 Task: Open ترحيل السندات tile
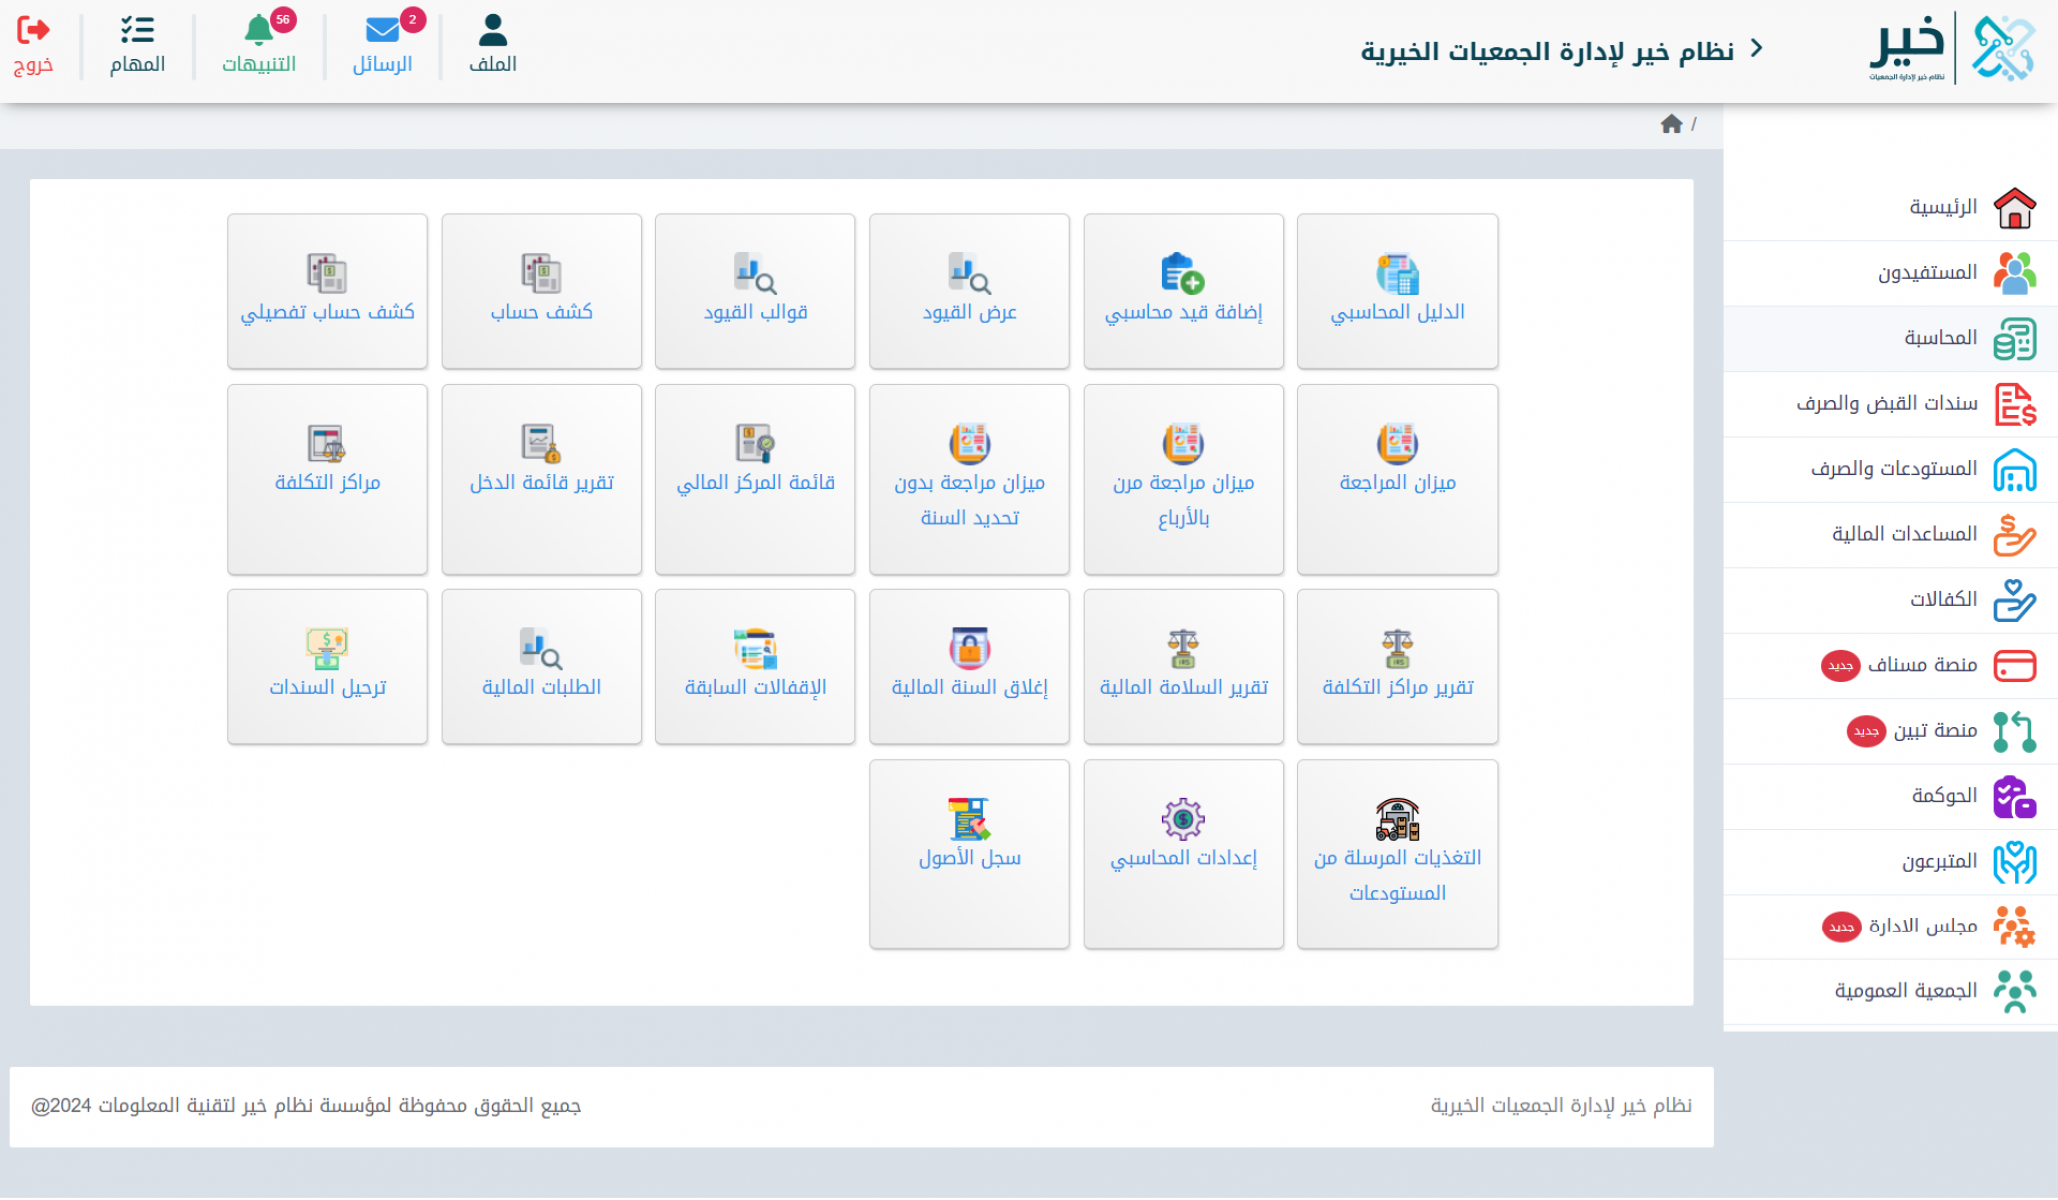coord(327,666)
